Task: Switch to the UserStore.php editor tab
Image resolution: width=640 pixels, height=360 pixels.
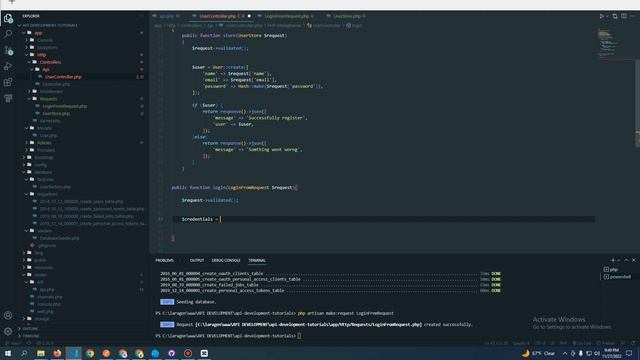Action: click(x=347, y=16)
